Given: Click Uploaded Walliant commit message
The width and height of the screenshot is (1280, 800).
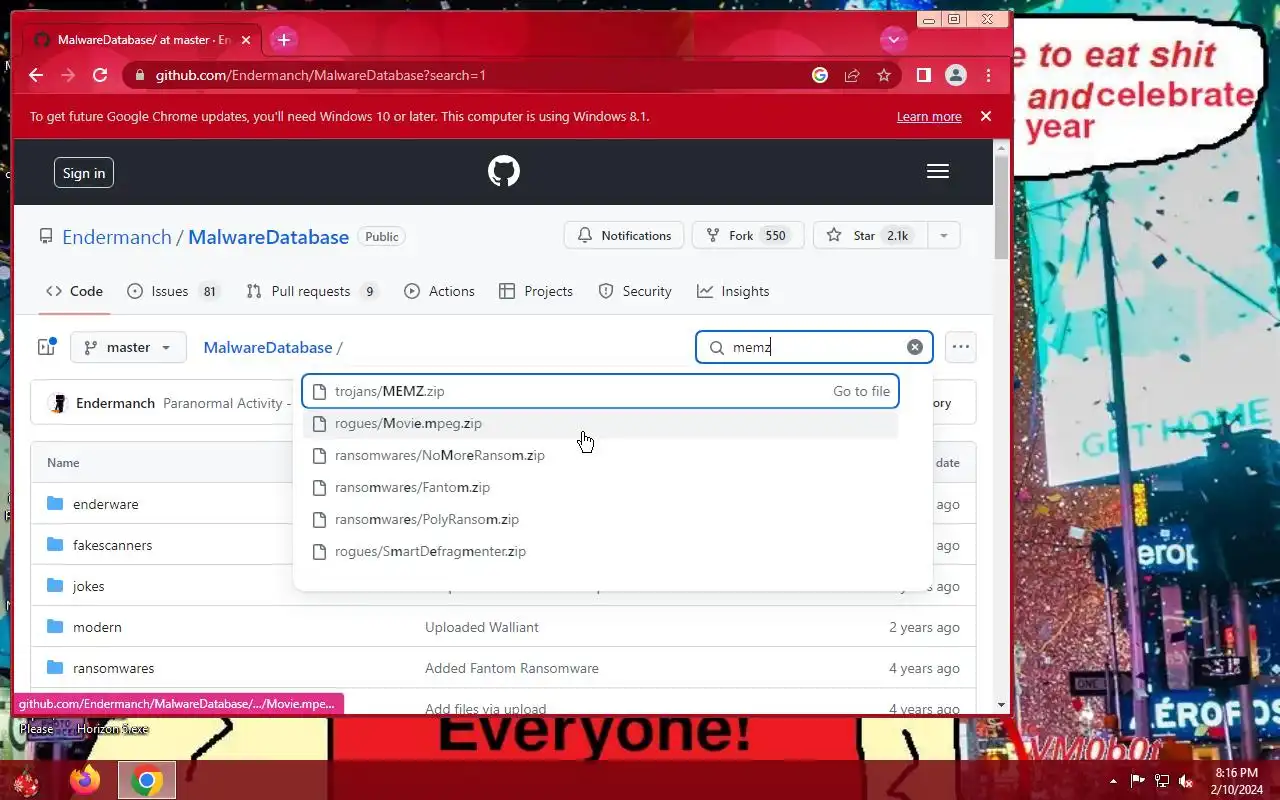Looking at the screenshot, I should pyautogui.click(x=482, y=627).
